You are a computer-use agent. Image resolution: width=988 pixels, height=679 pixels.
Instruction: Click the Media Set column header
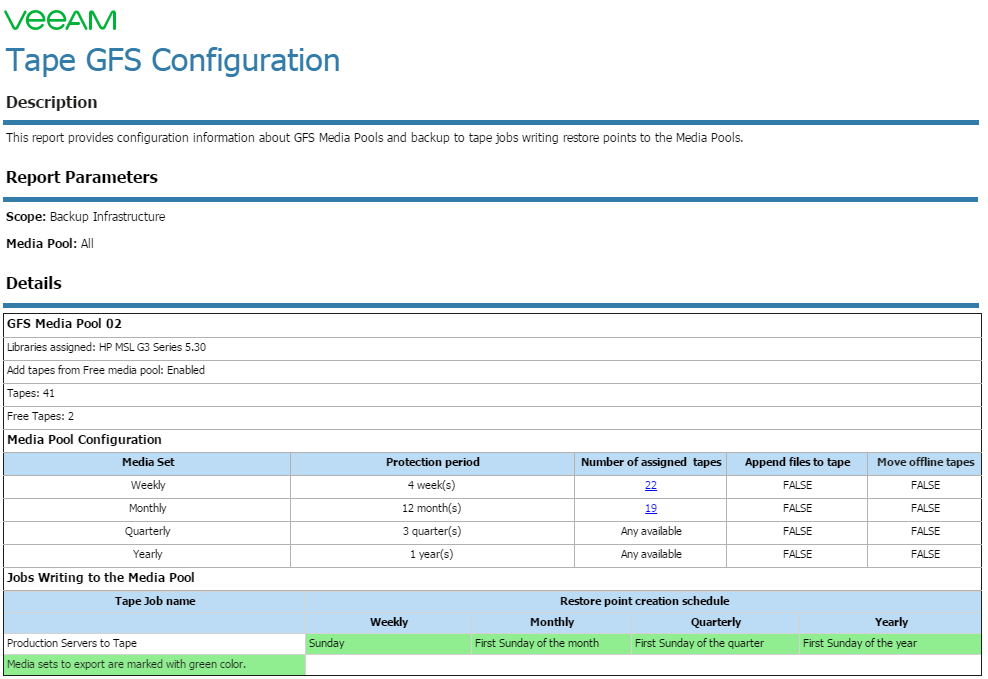tap(147, 464)
